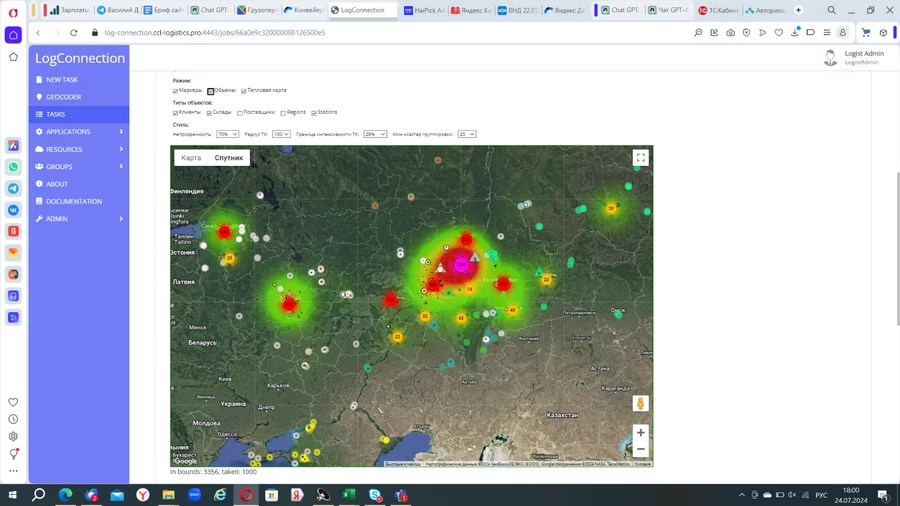The image size is (900, 506).
Task: Open the GEOCODER sidebar item
Action: [63, 97]
